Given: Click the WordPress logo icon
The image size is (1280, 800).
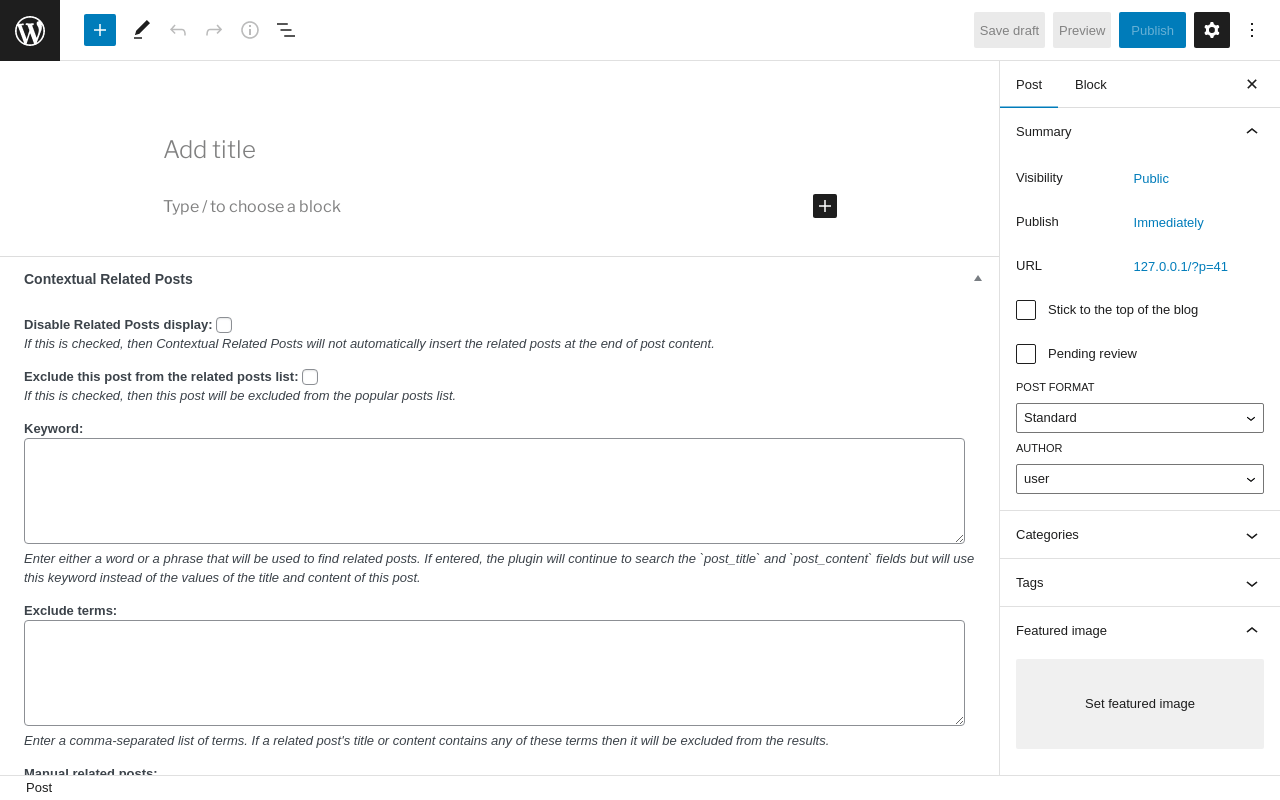Looking at the screenshot, I should coord(30,30).
